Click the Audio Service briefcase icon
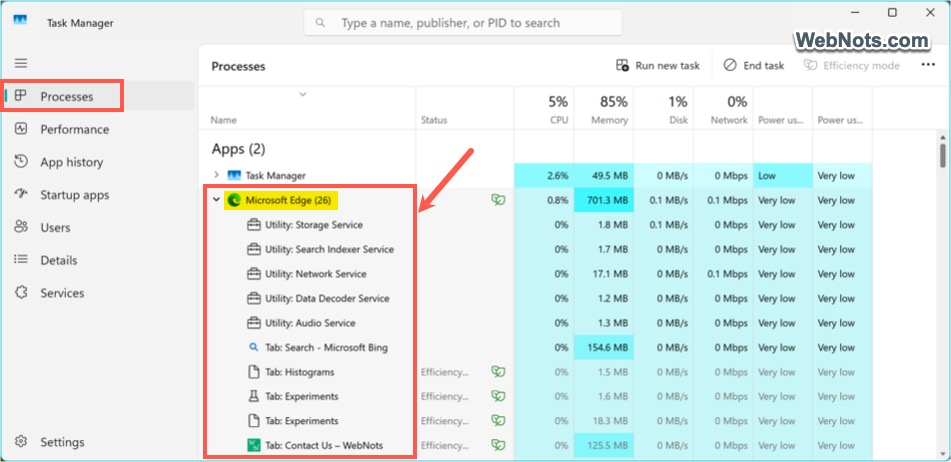This screenshot has width=951, height=462. [254, 323]
